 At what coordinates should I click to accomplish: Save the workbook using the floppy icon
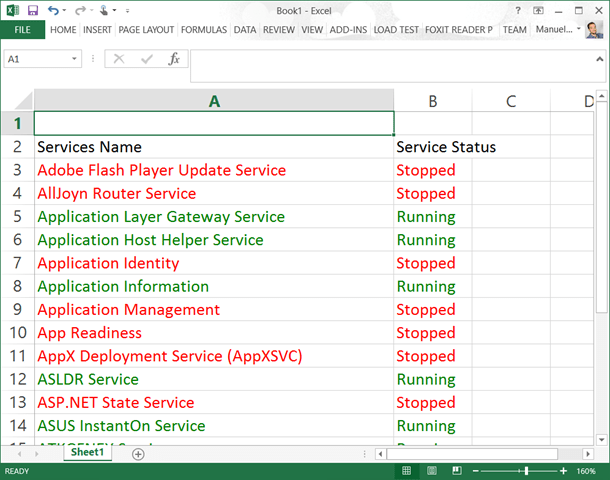point(33,11)
